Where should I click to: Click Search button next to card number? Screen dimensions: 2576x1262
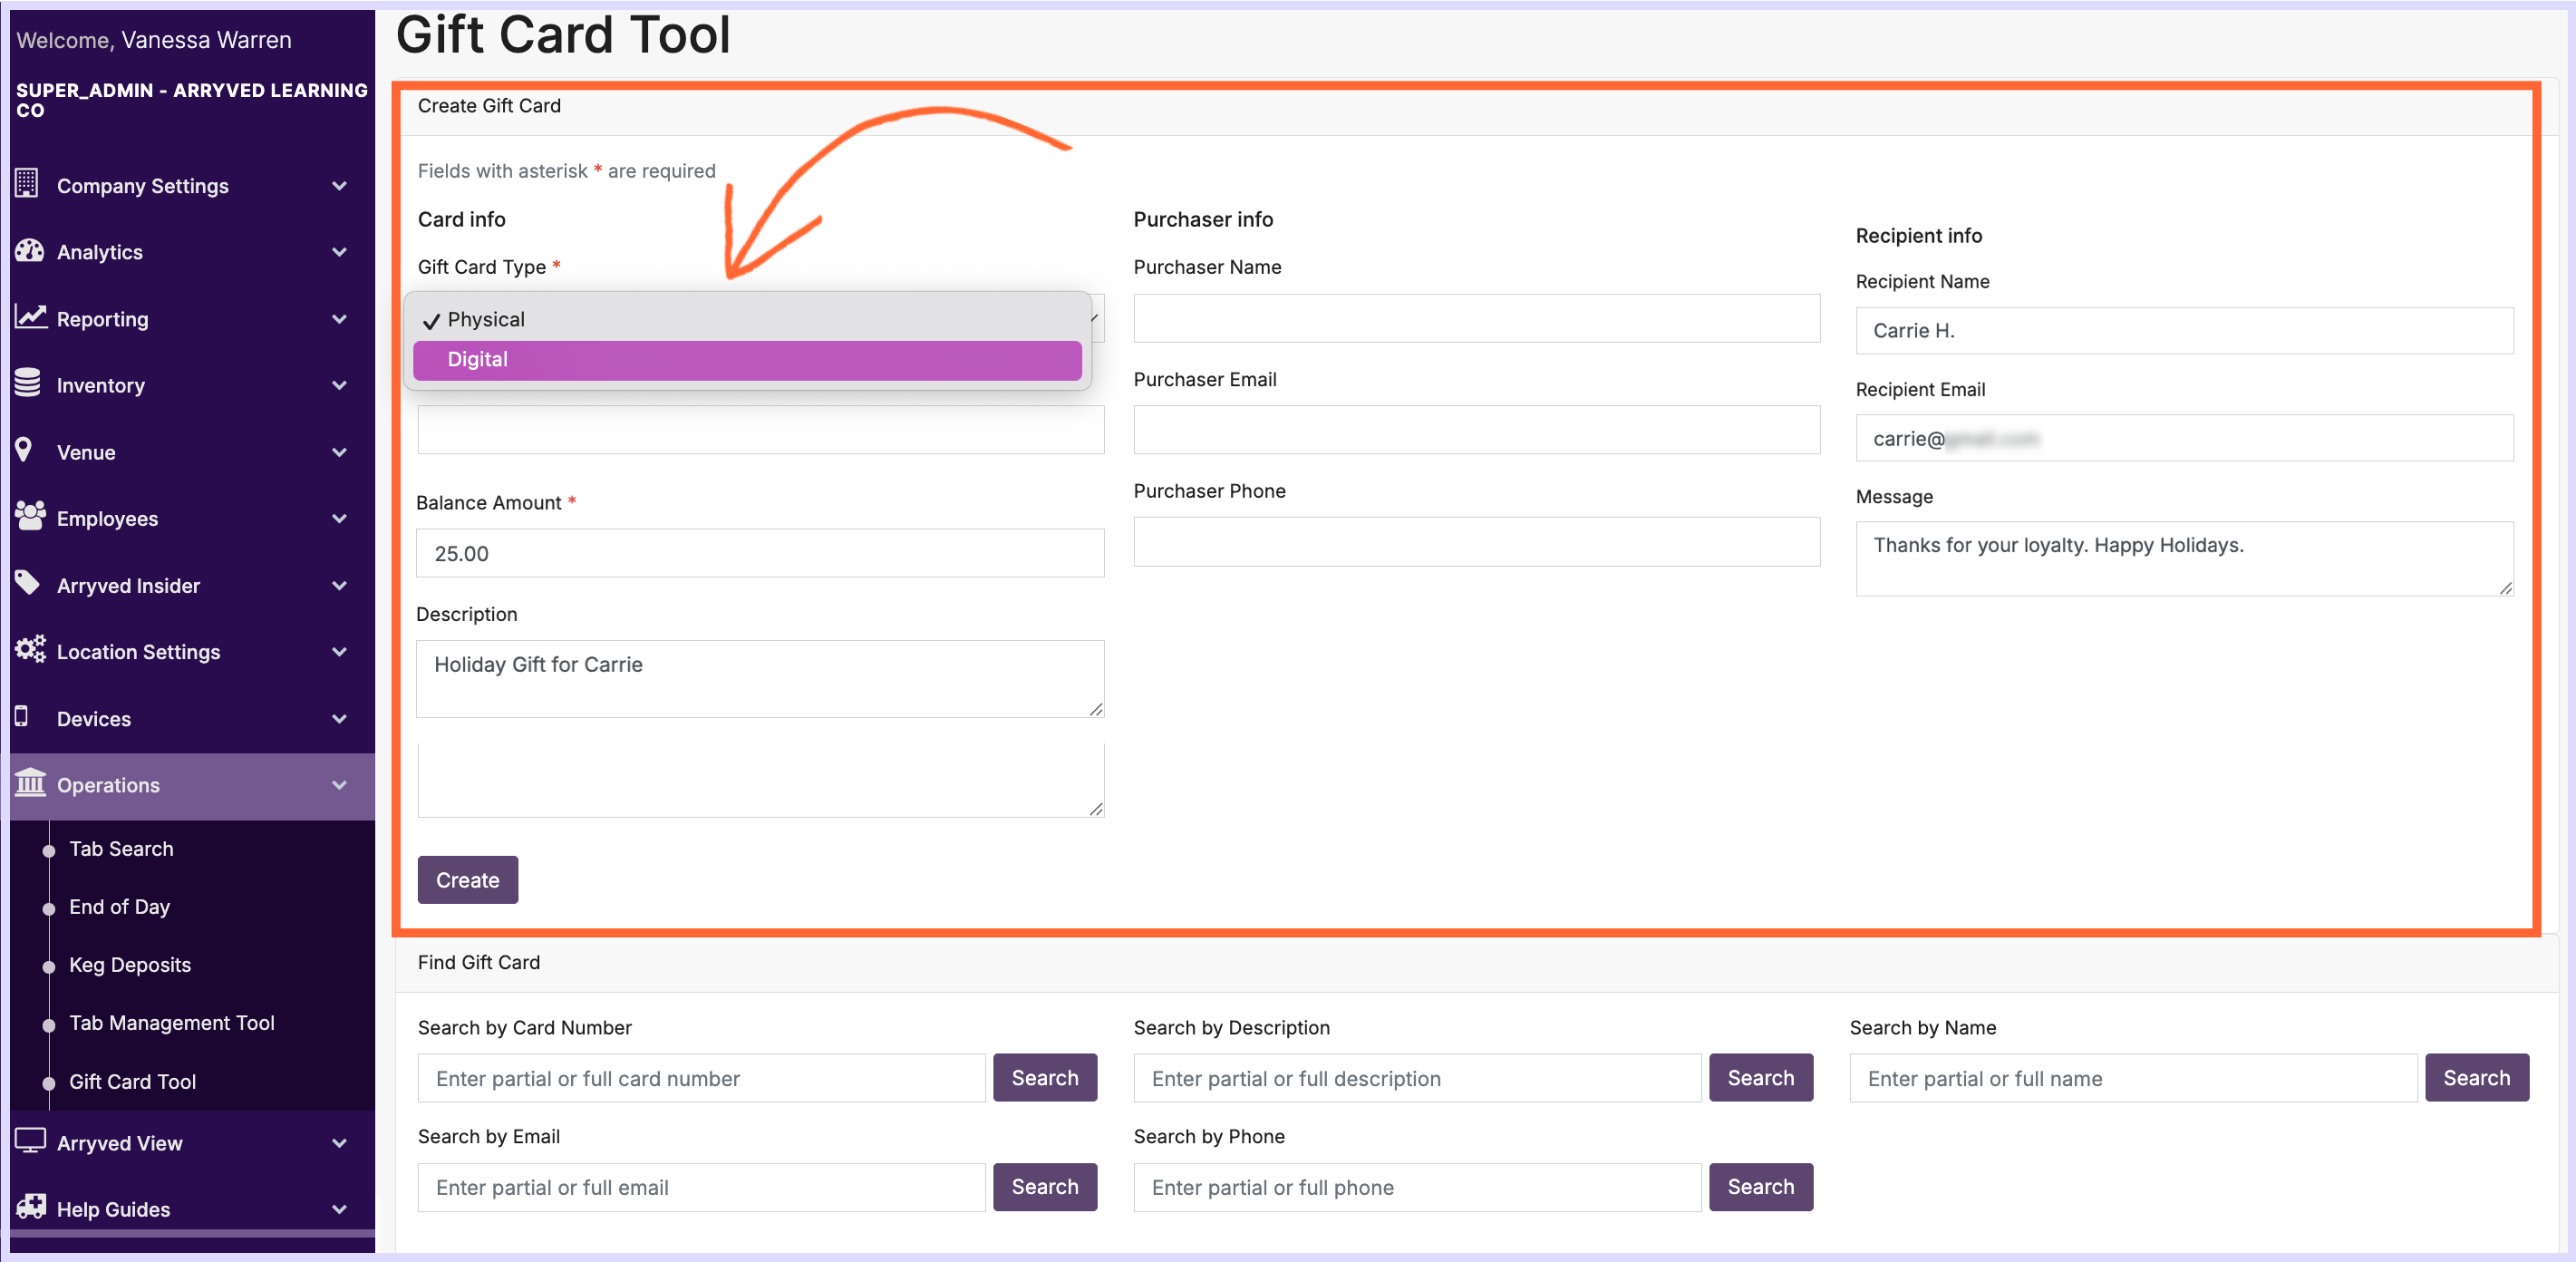pos(1044,1078)
